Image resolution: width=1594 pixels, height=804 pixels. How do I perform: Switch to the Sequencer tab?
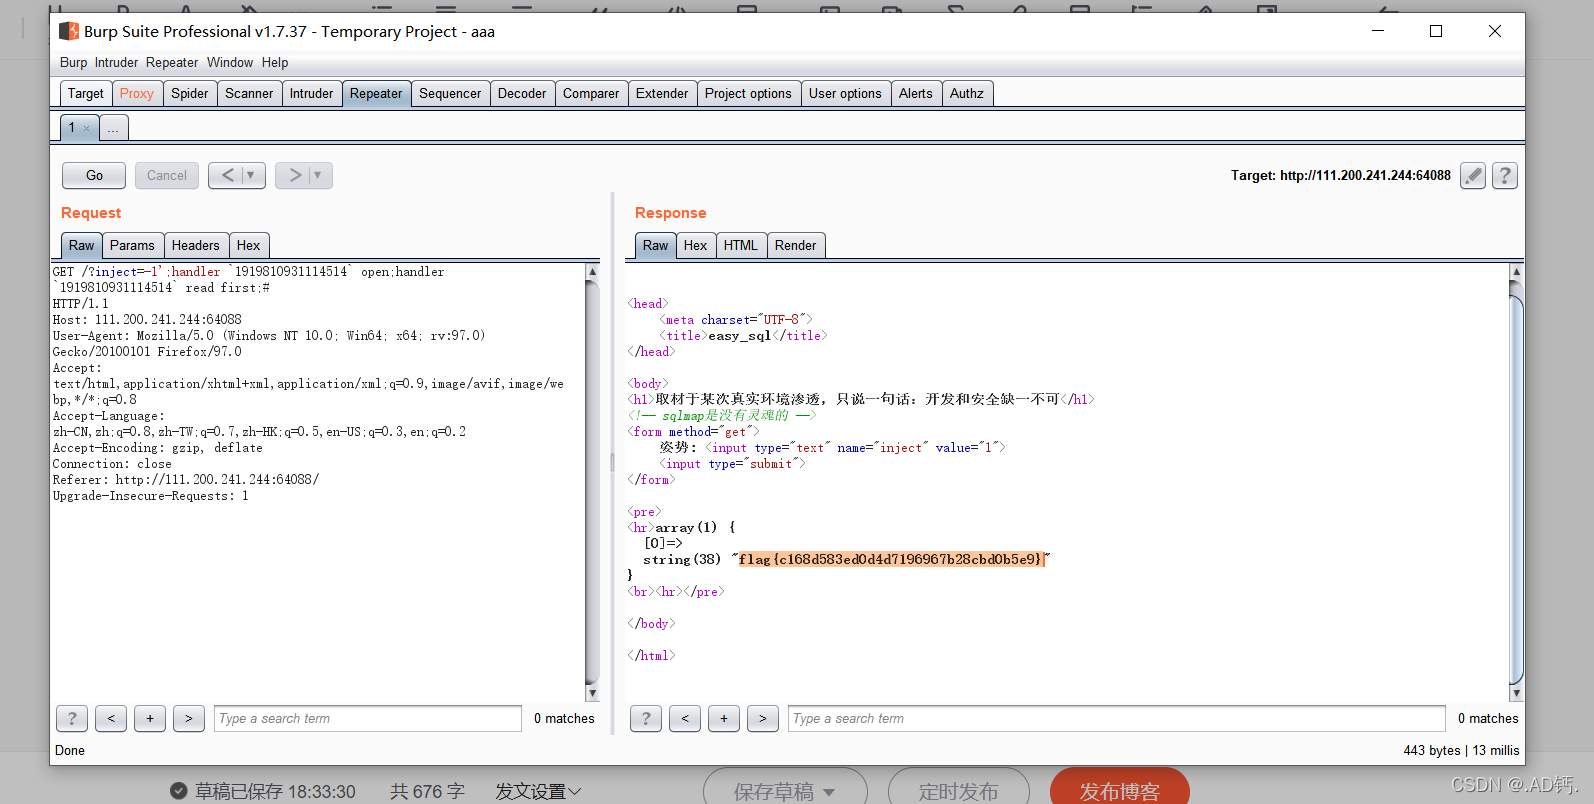coord(450,93)
